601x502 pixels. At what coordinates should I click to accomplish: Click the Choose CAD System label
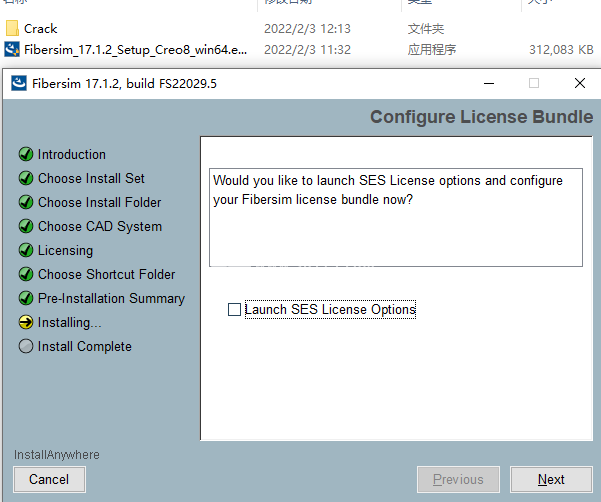[x=100, y=226]
